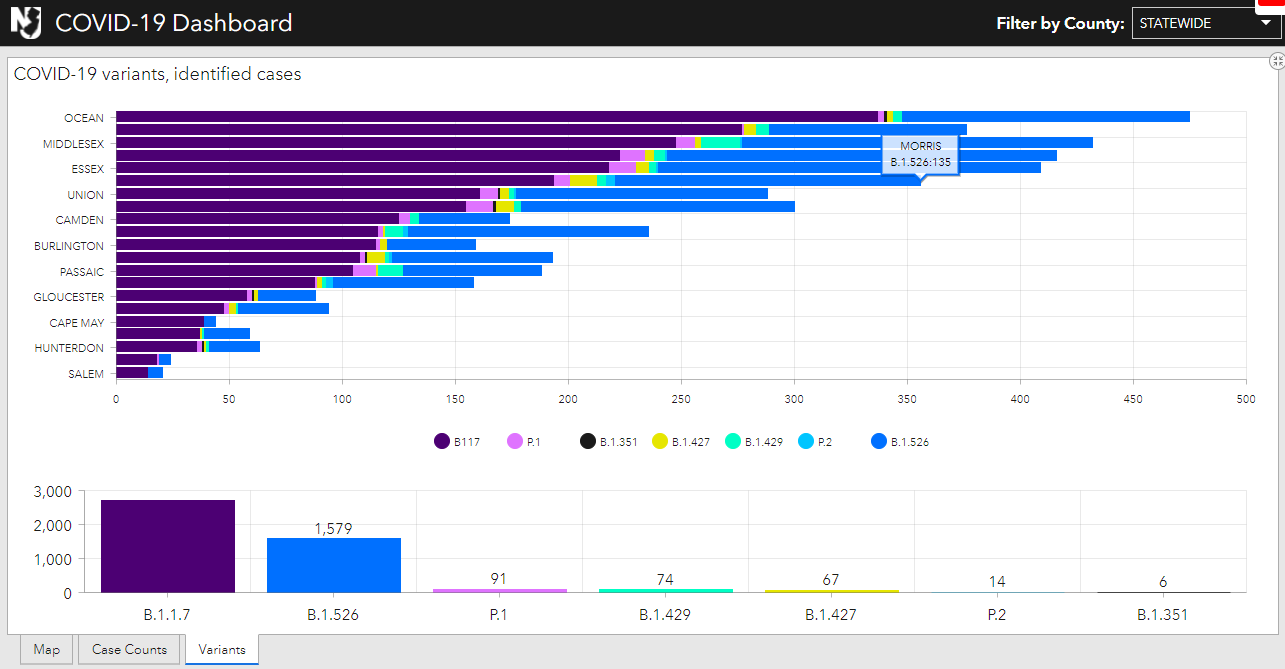Screen dimensions: 1285x669
Task: Open the Case Counts tab
Action: tap(129, 649)
